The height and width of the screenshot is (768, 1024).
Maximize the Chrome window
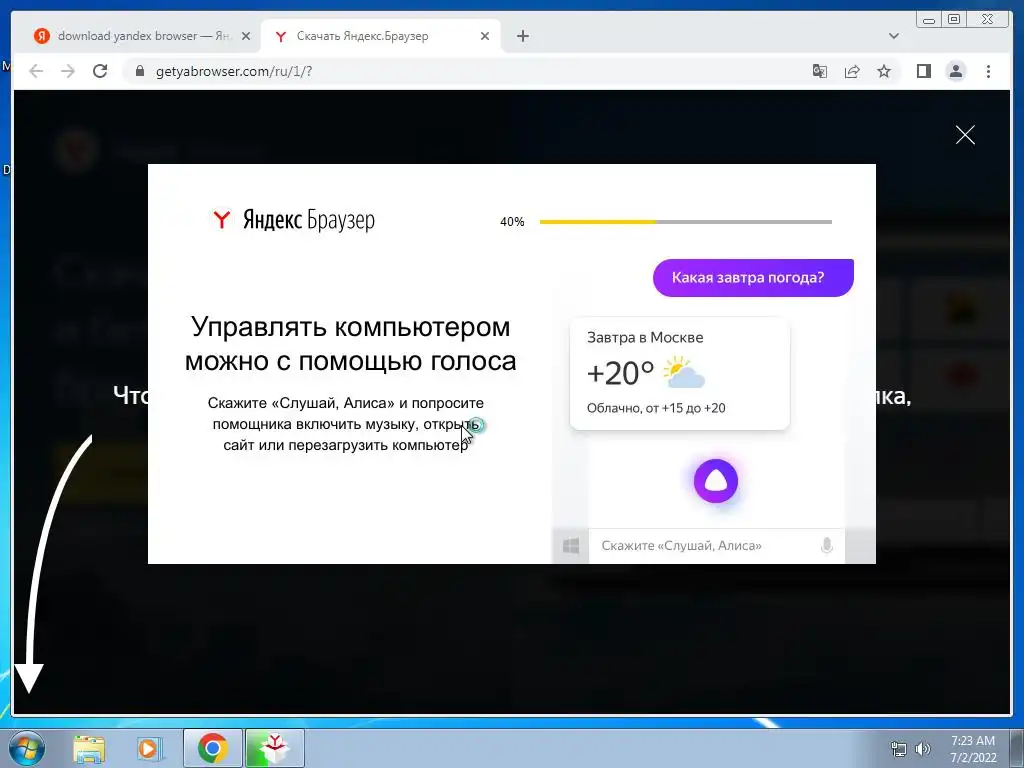[954, 20]
